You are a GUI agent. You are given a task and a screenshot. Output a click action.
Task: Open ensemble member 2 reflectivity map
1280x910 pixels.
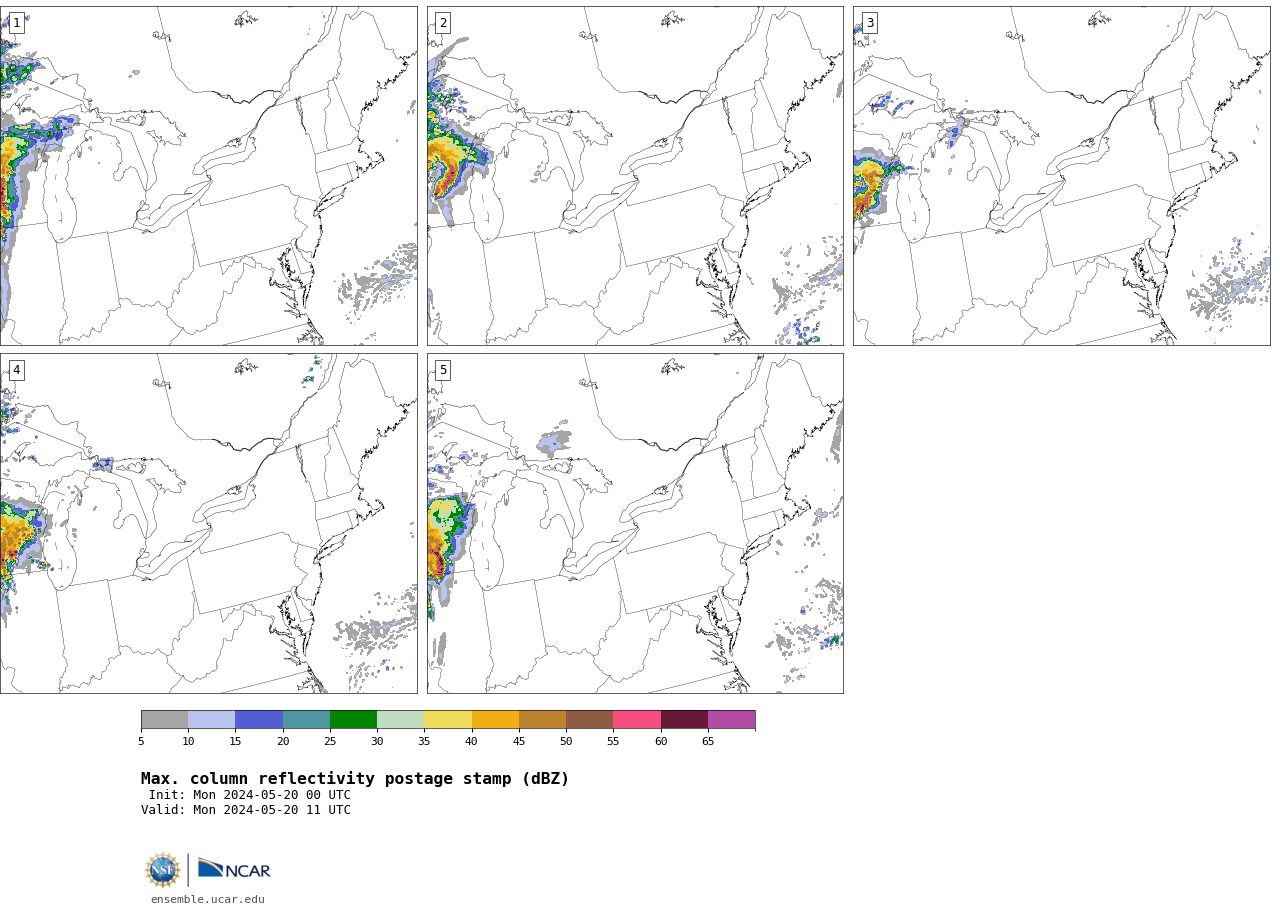[635, 176]
